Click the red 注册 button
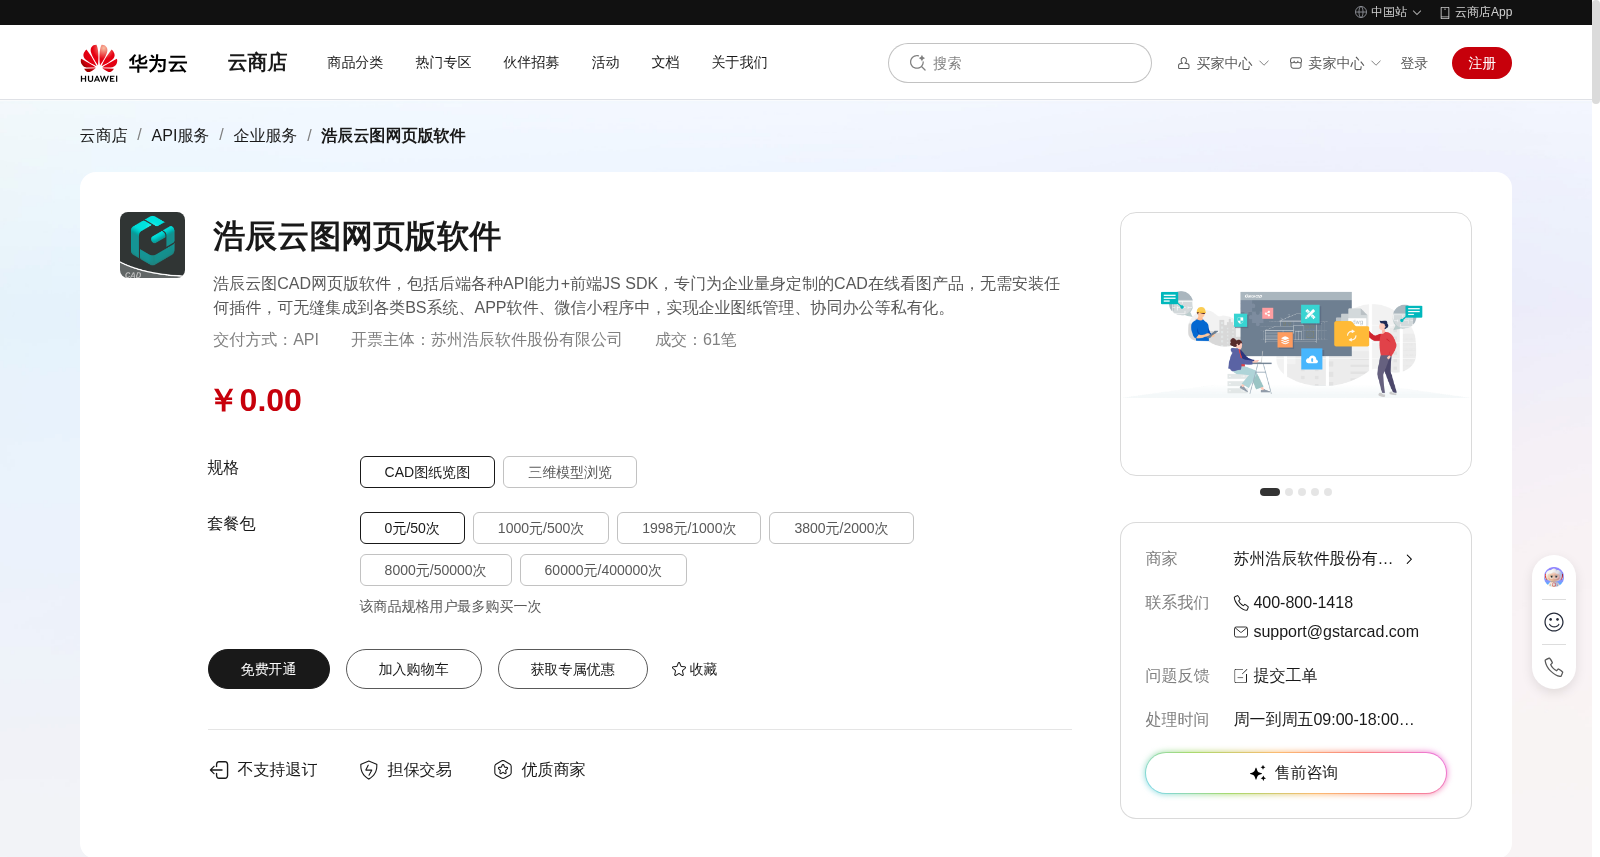 point(1482,63)
